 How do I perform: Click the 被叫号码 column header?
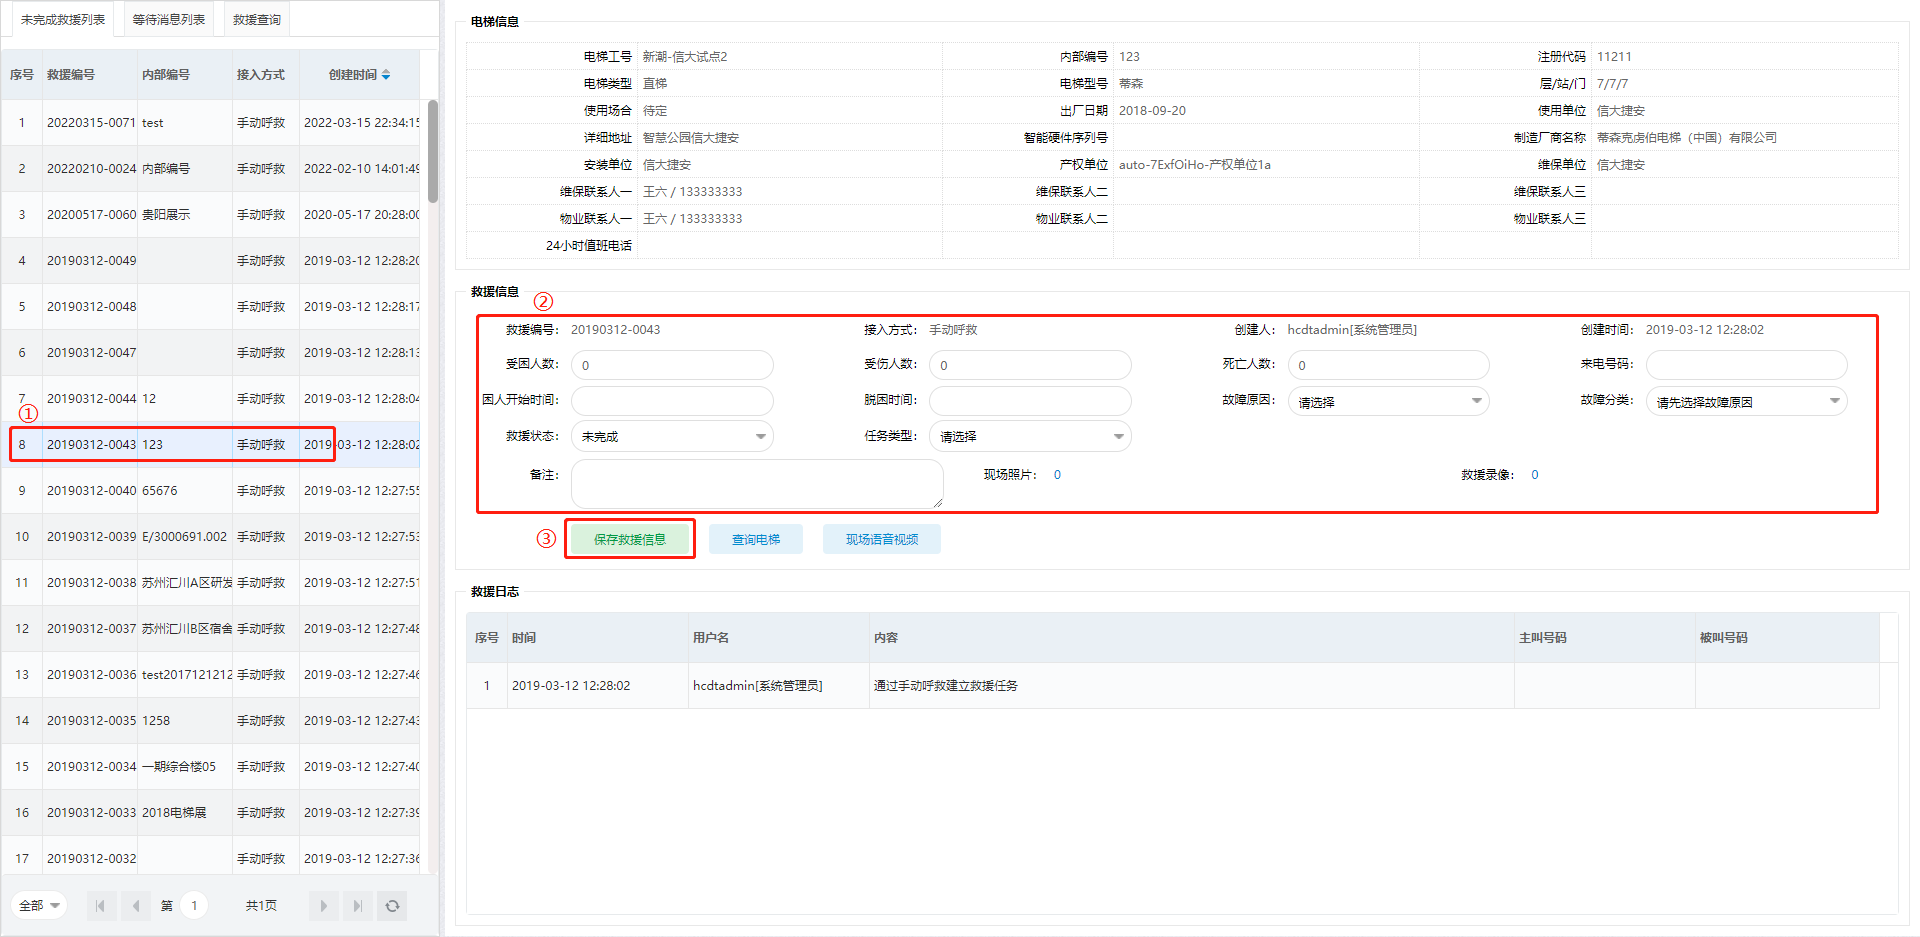pos(1787,638)
